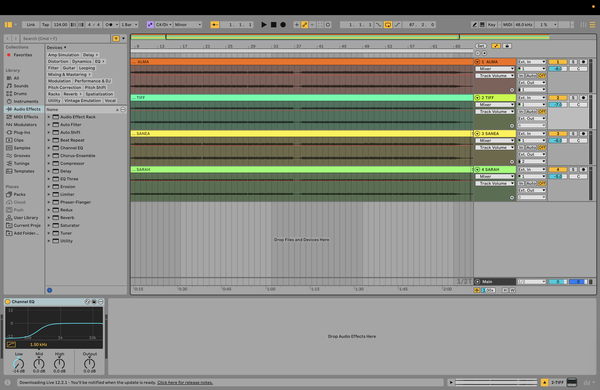Viewport: 600px width, 390px height.
Task: Click the TIFF clip header in arrangement
Action: coord(302,98)
